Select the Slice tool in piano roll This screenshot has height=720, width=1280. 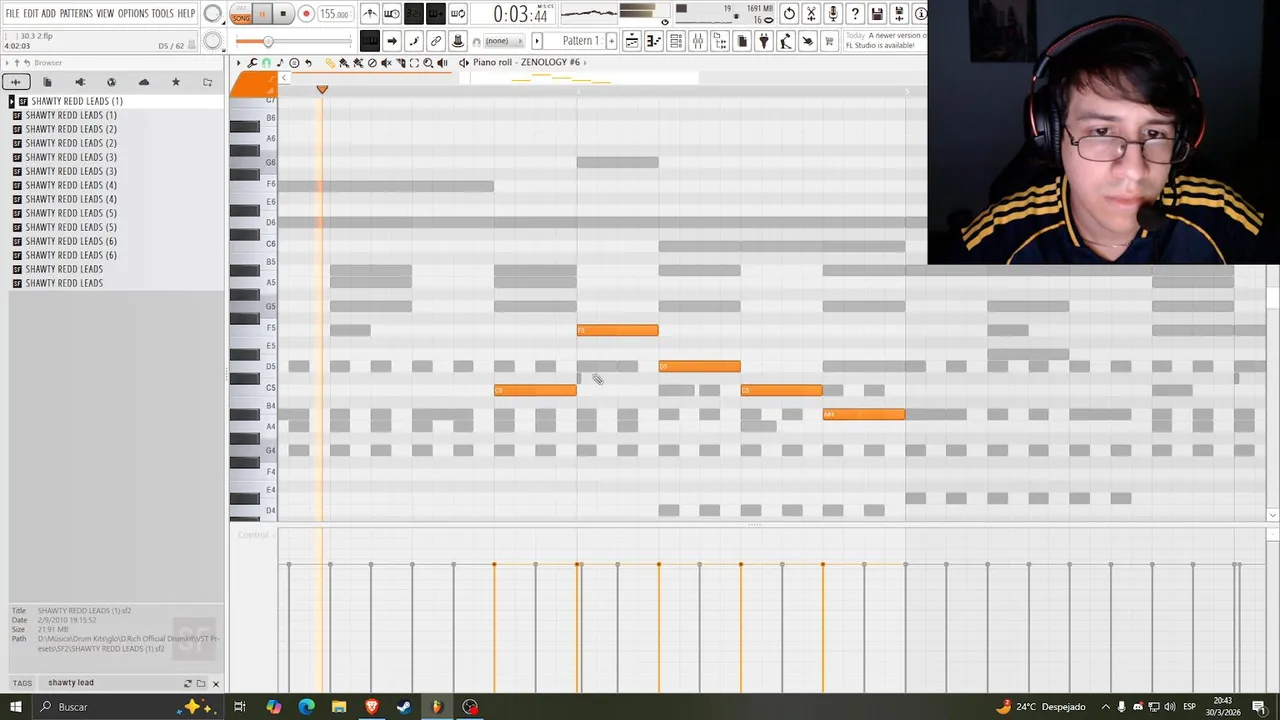[x=400, y=63]
